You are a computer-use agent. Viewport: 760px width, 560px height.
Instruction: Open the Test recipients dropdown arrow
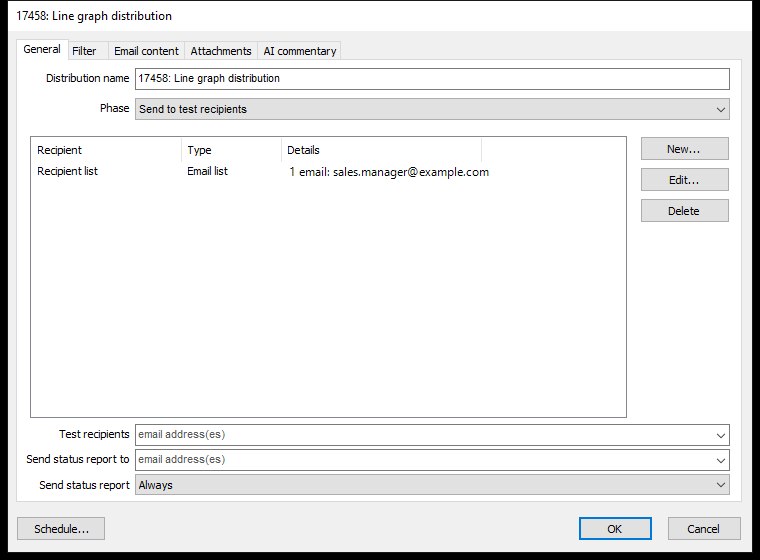point(721,435)
